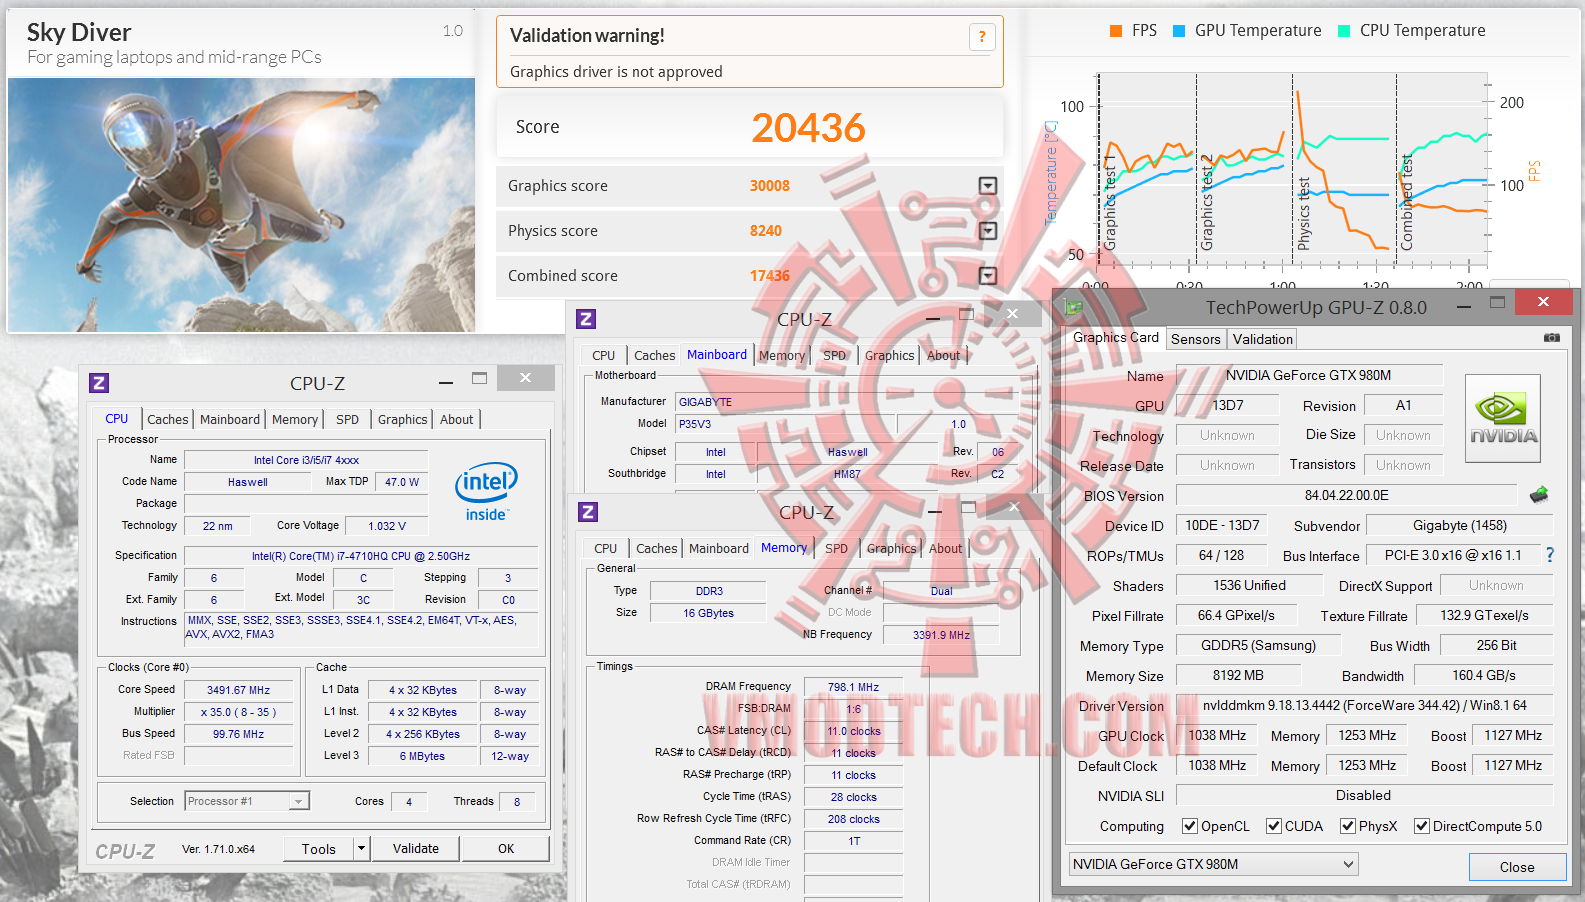Click the Intel inside logo in CPU-Z
Viewport: 1585px width, 902px height.
tap(486, 491)
